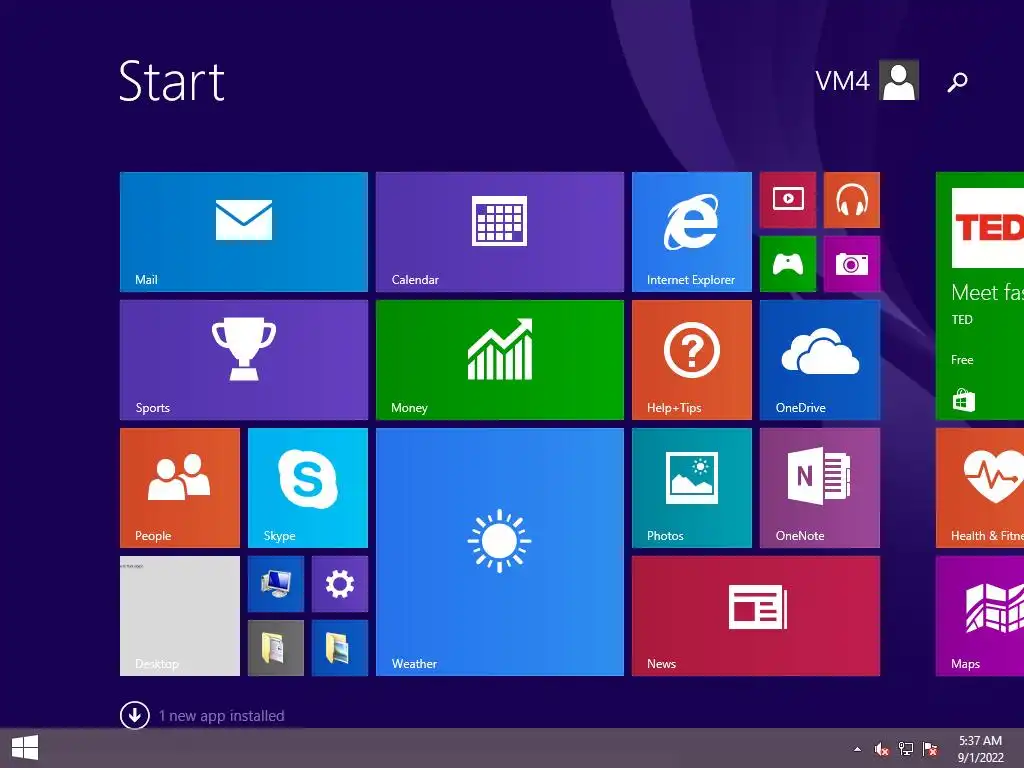Open the Help+Tips tile

pos(692,360)
